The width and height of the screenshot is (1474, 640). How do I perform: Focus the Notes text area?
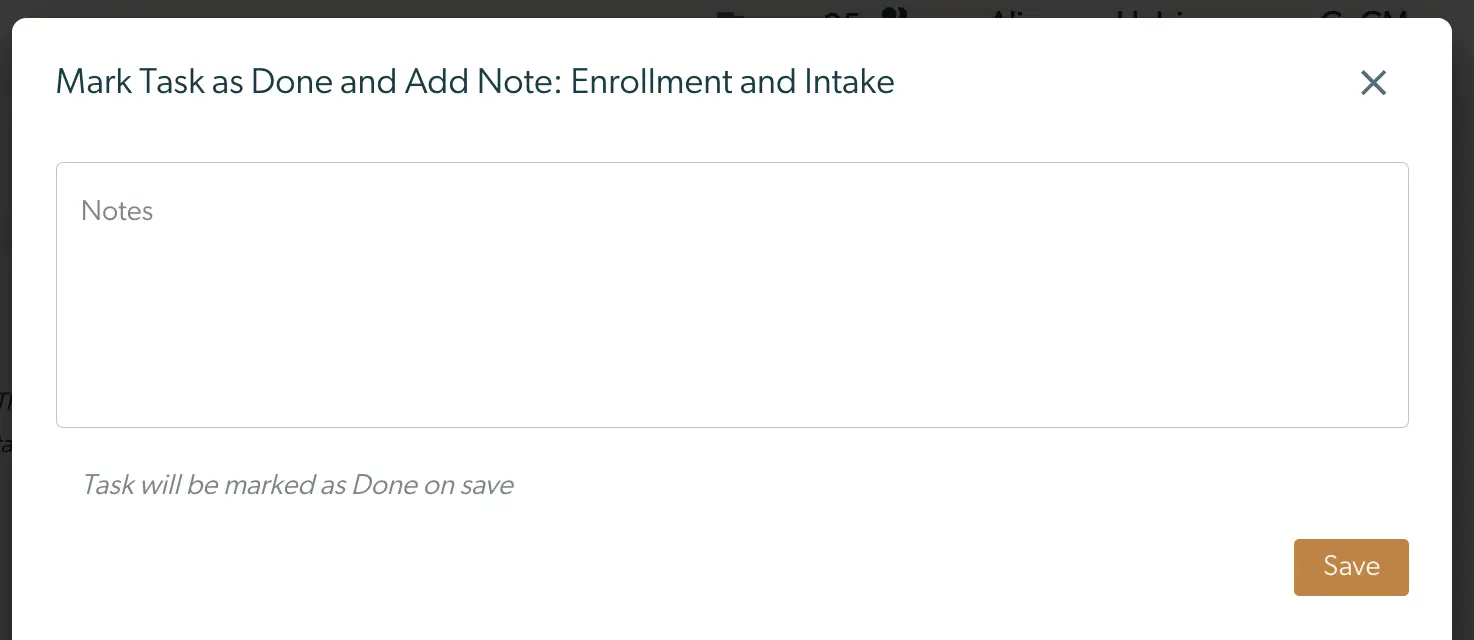(732, 295)
